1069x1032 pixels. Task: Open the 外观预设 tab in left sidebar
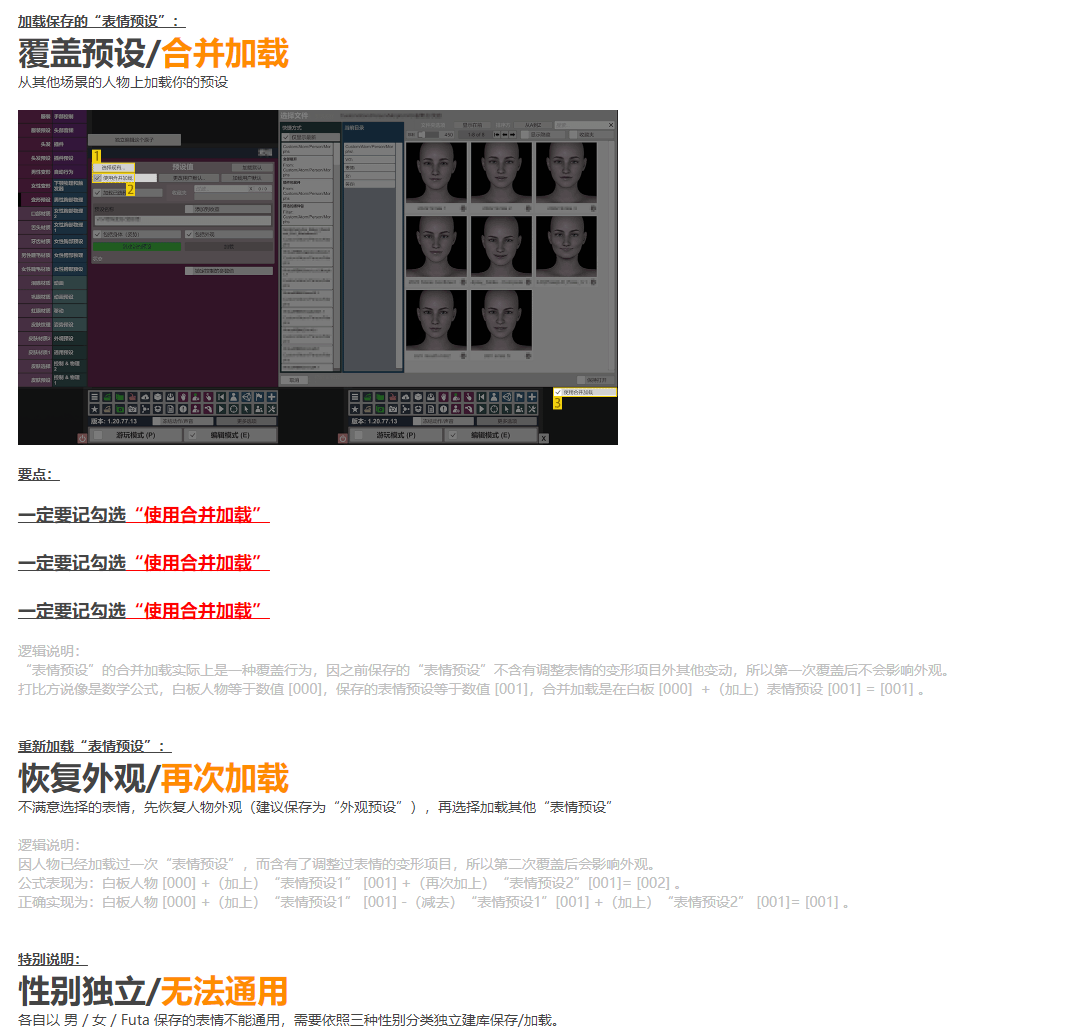(70, 338)
